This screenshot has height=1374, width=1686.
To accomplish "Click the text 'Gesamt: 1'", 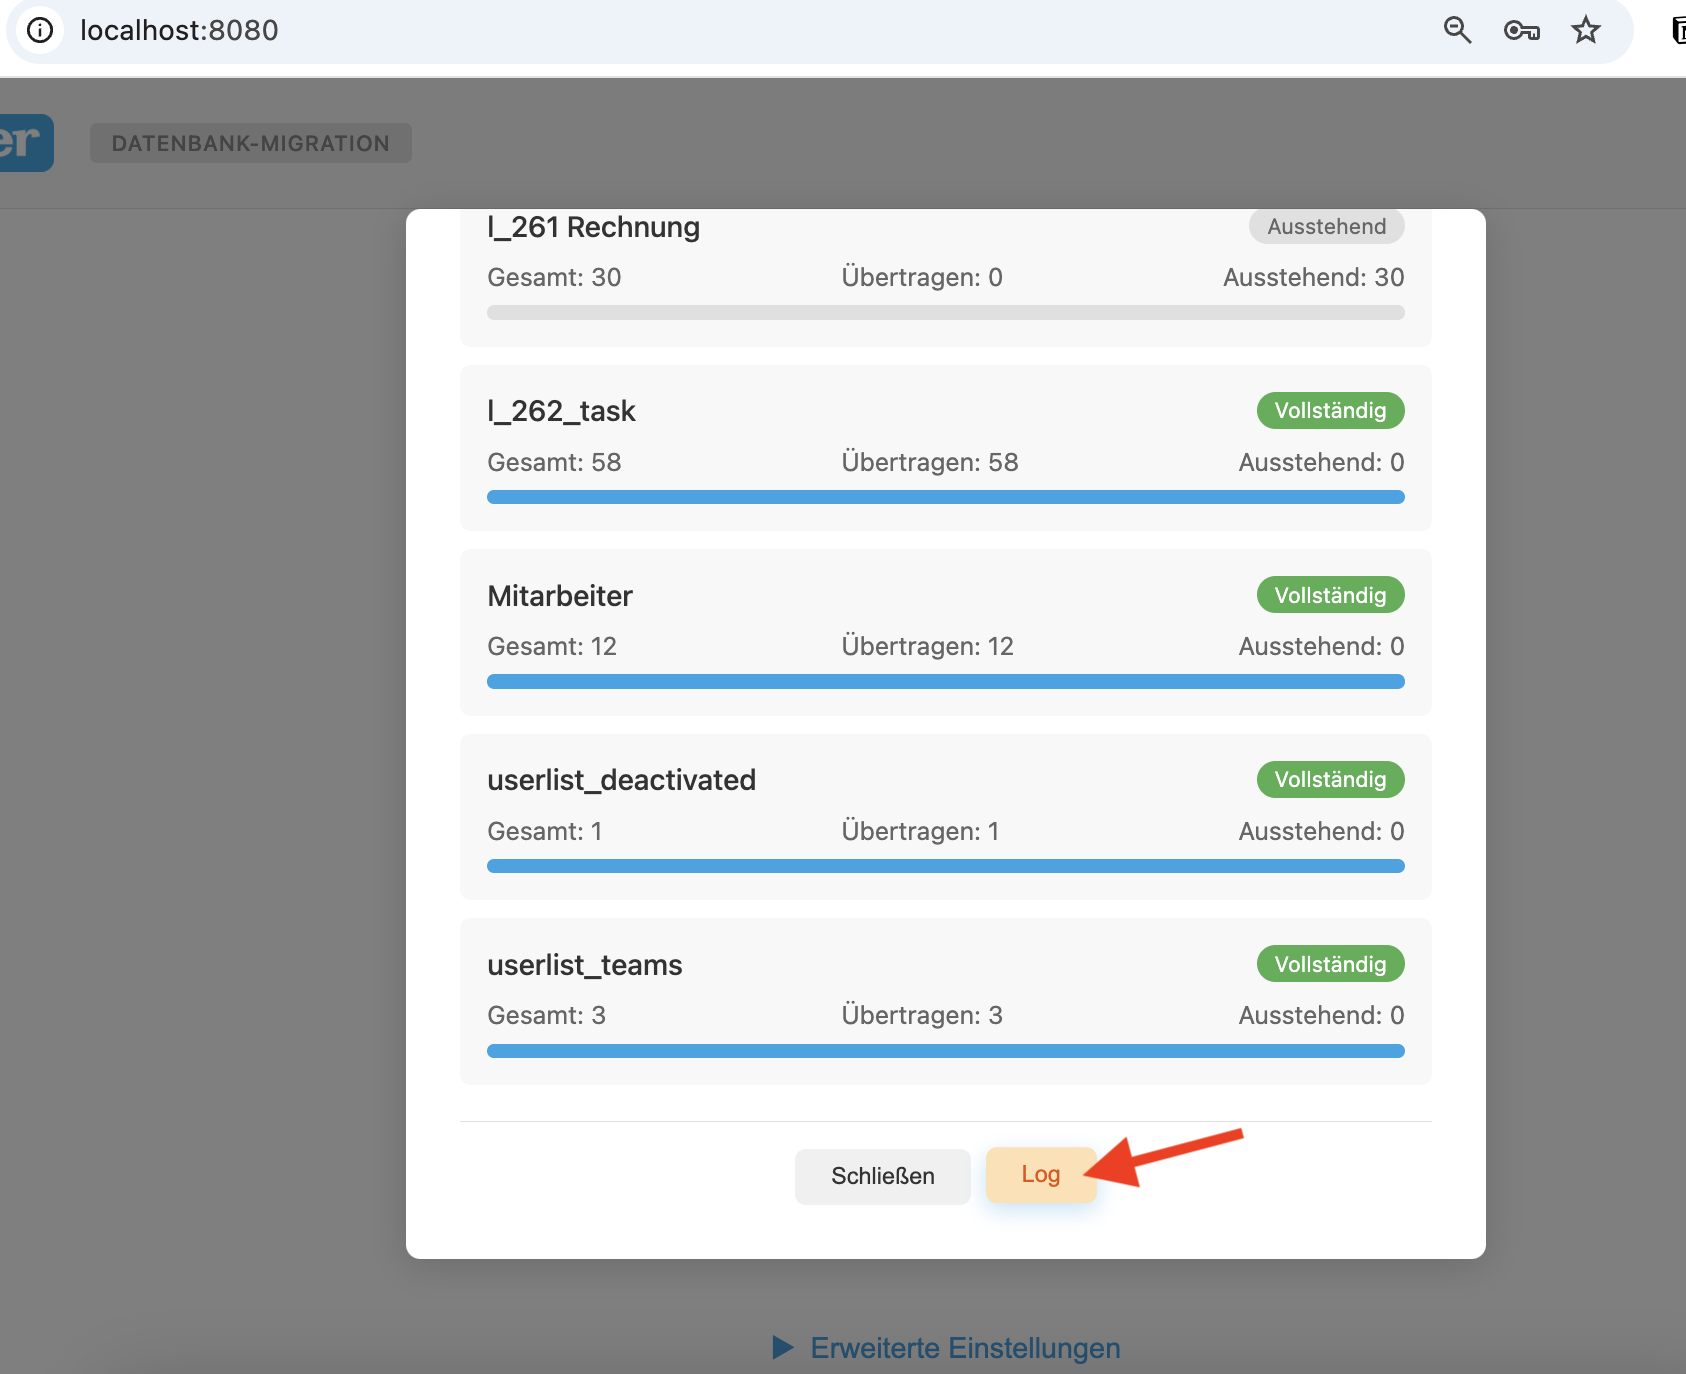I will click(545, 831).
